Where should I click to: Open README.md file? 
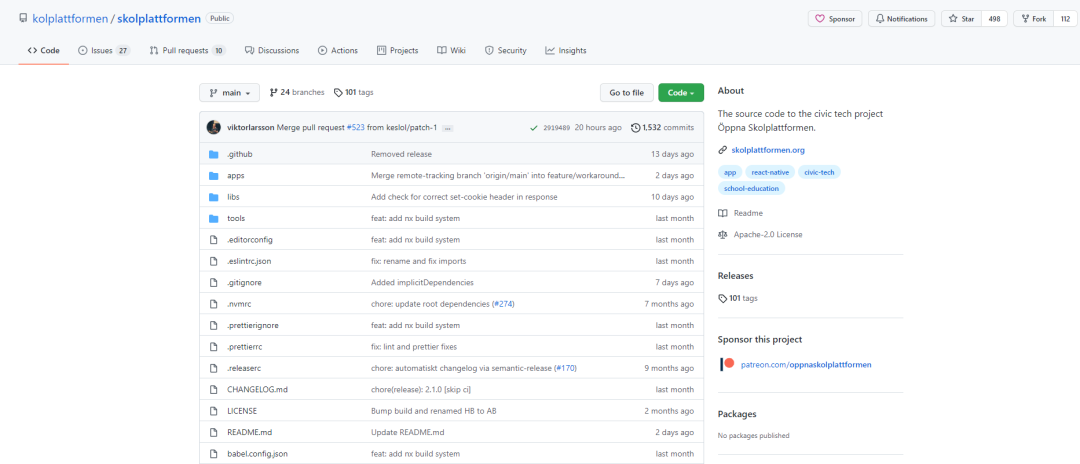249,432
